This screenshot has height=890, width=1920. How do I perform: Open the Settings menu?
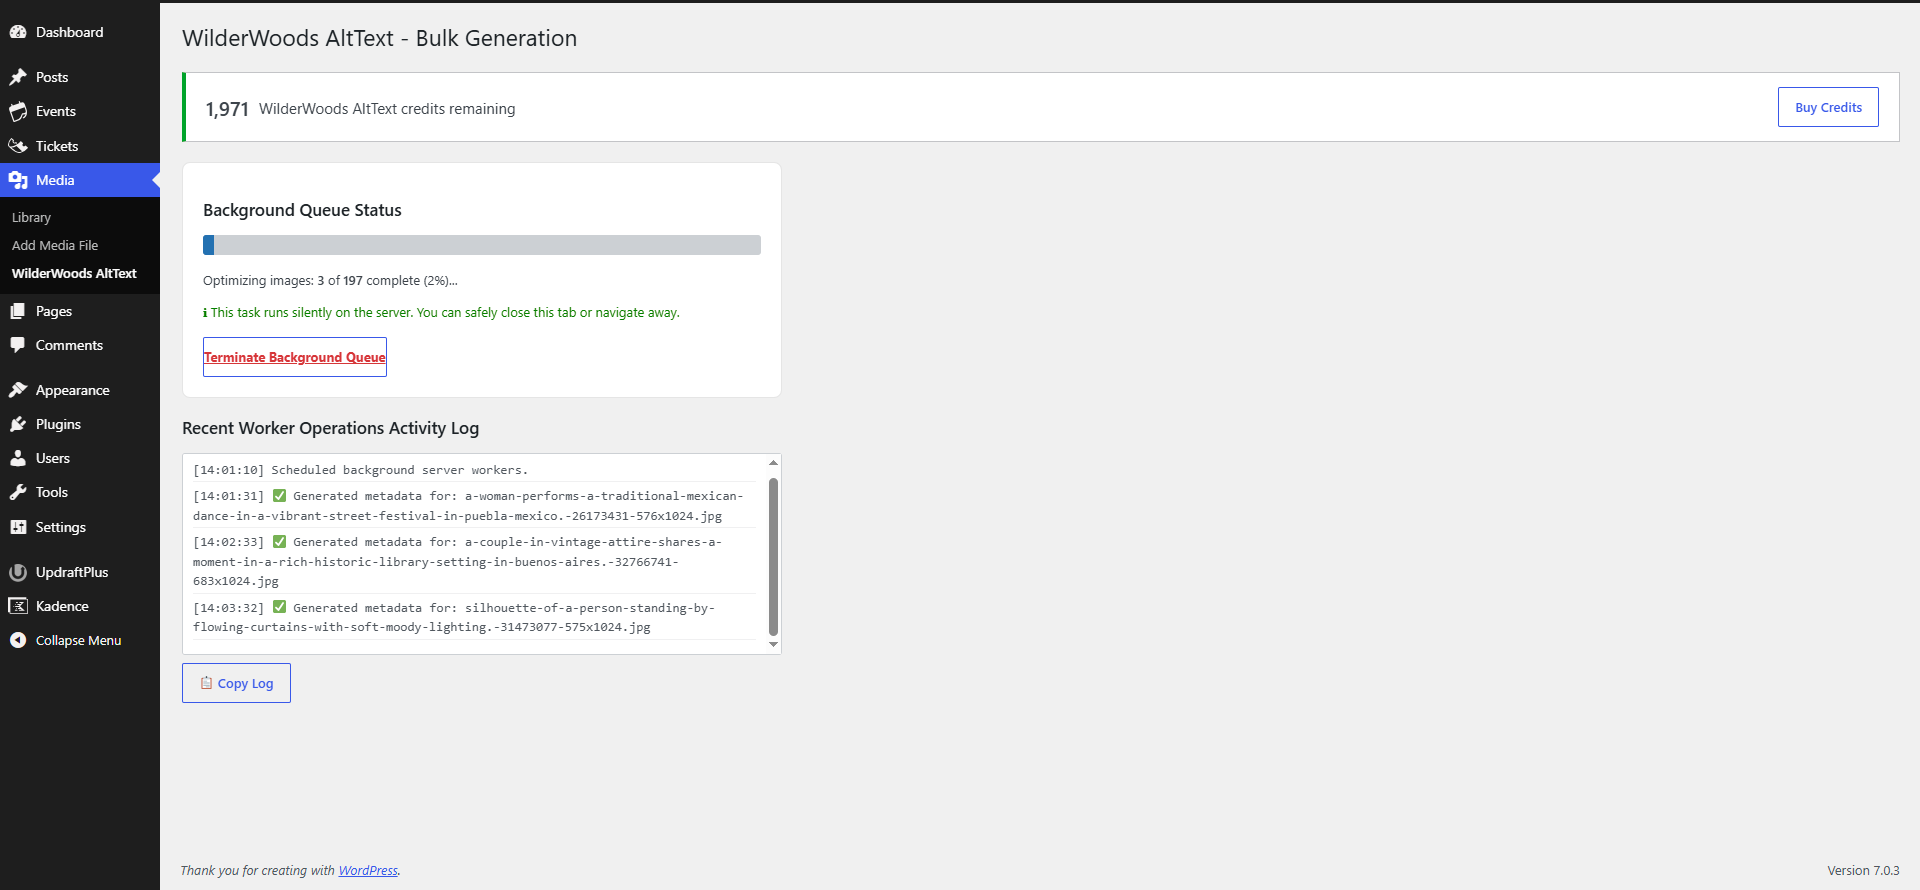pyautogui.click(x=61, y=527)
